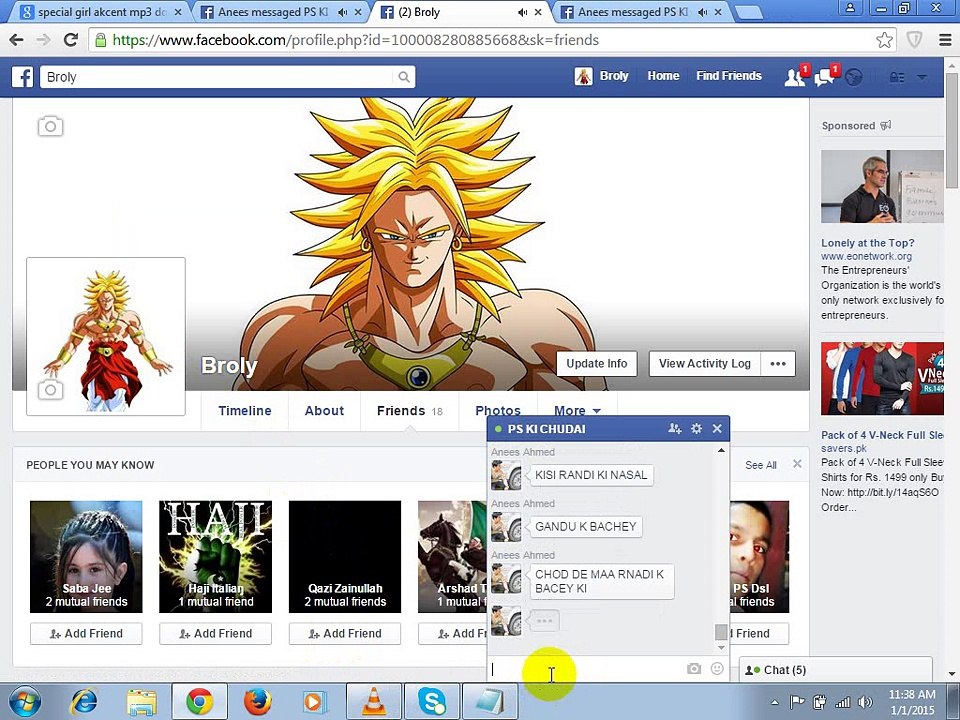The width and height of the screenshot is (960, 720).
Task: Click page vertical scrollbar thumb
Action: [953, 130]
